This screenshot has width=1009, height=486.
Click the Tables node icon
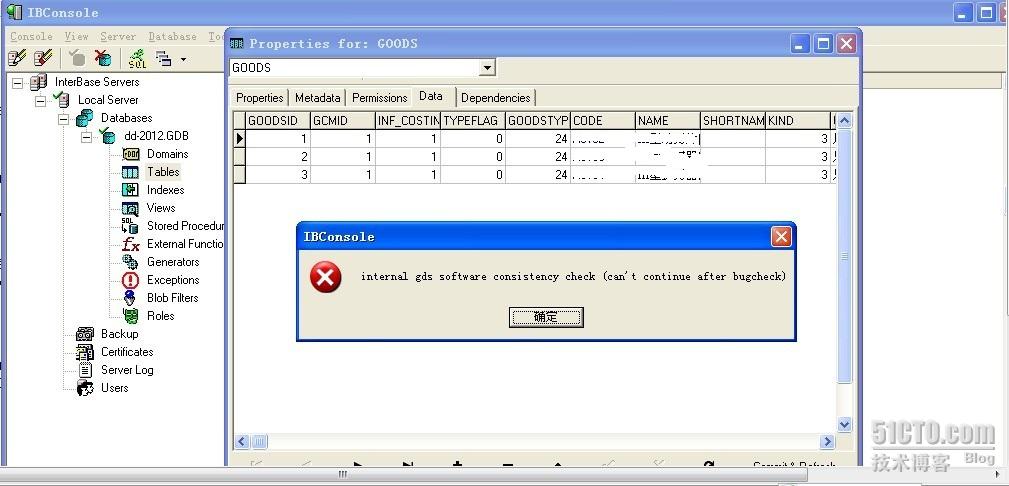131,172
